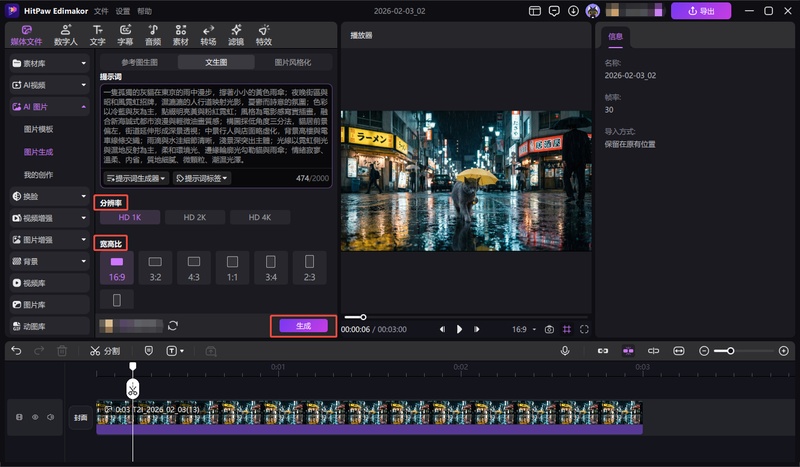Enter fullscreen preview in the player
Viewport: 800px width, 467px height.
click(584, 329)
